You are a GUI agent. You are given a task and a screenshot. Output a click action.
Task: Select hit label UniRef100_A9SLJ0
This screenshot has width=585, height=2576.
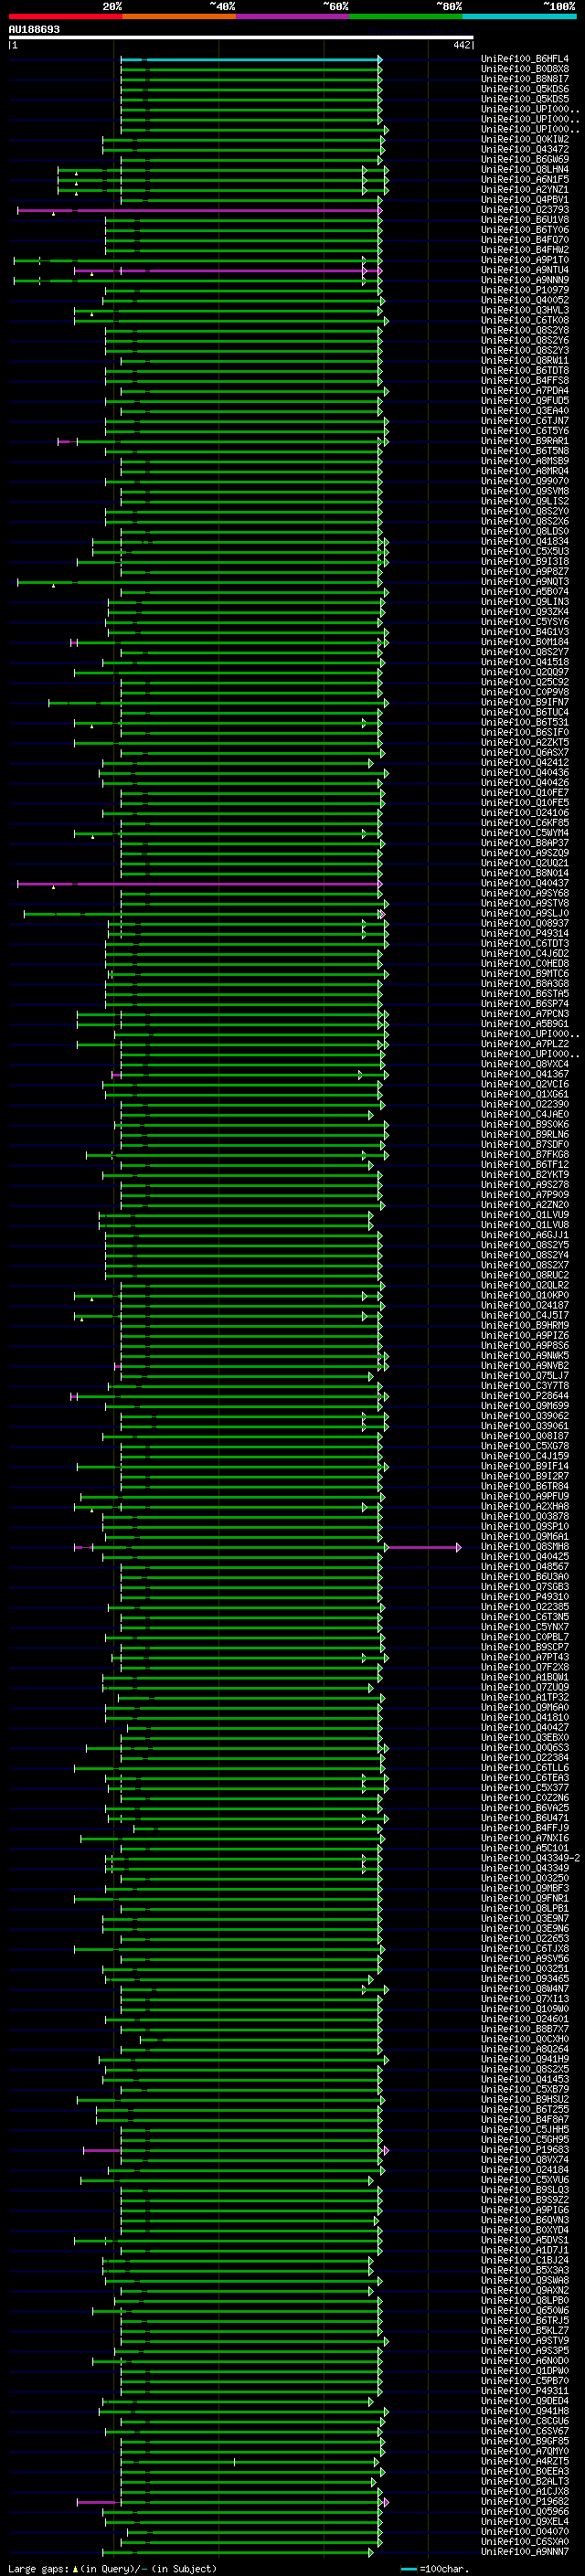point(524,914)
